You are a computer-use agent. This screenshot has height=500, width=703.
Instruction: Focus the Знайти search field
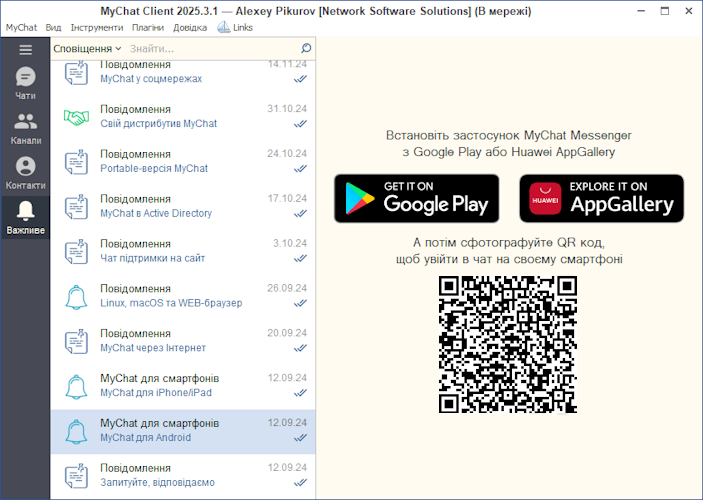[x=213, y=48]
